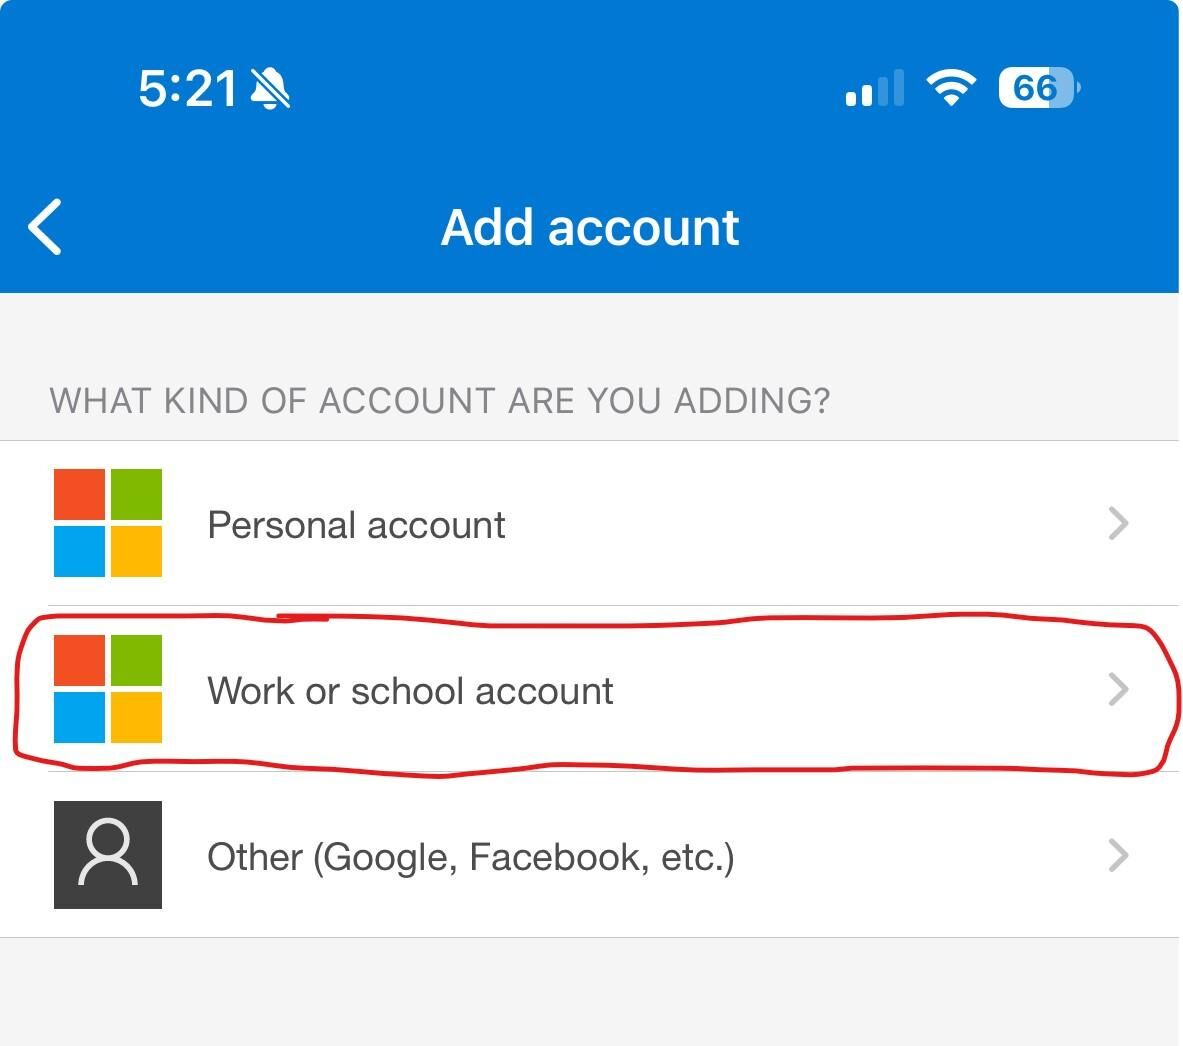Tap the empty gray area below the list

pos(590,992)
